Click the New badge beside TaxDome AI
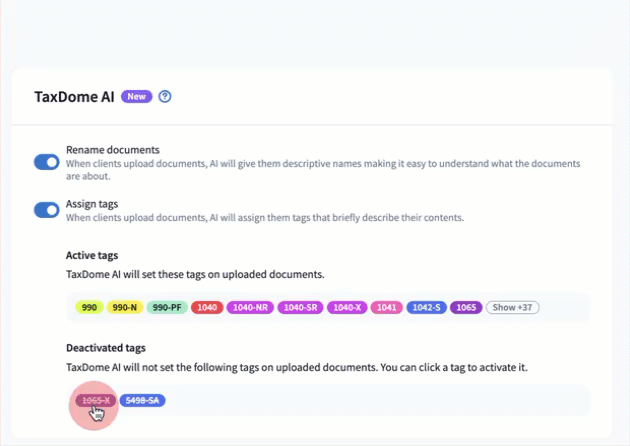 (x=137, y=97)
